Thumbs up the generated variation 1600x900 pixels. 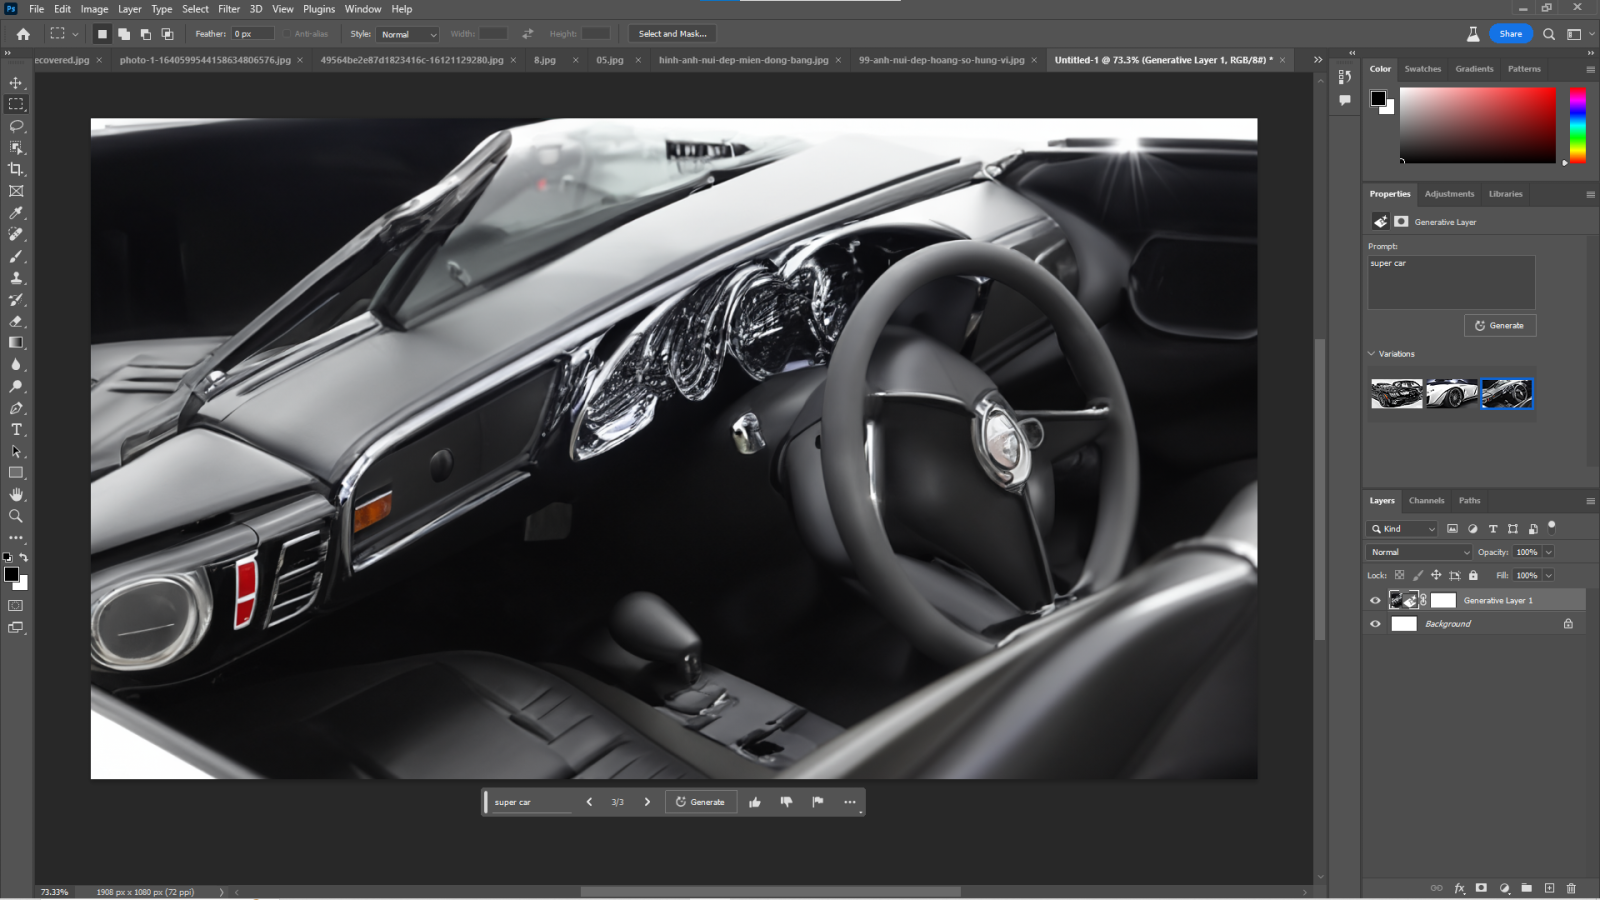(x=755, y=802)
